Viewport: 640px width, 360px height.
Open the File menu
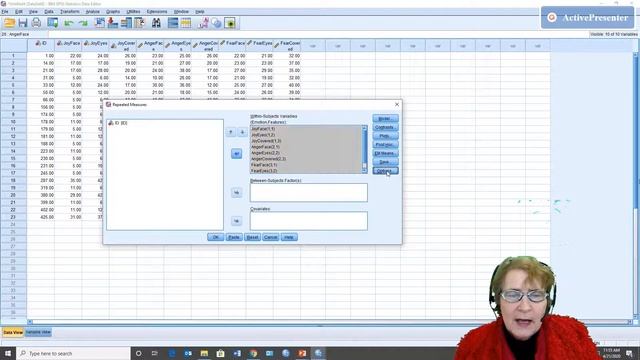5,11
